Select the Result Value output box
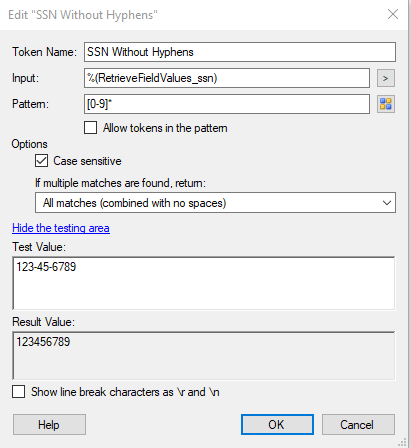The height and width of the screenshot is (448, 411). pyautogui.click(x=204, y=356)
